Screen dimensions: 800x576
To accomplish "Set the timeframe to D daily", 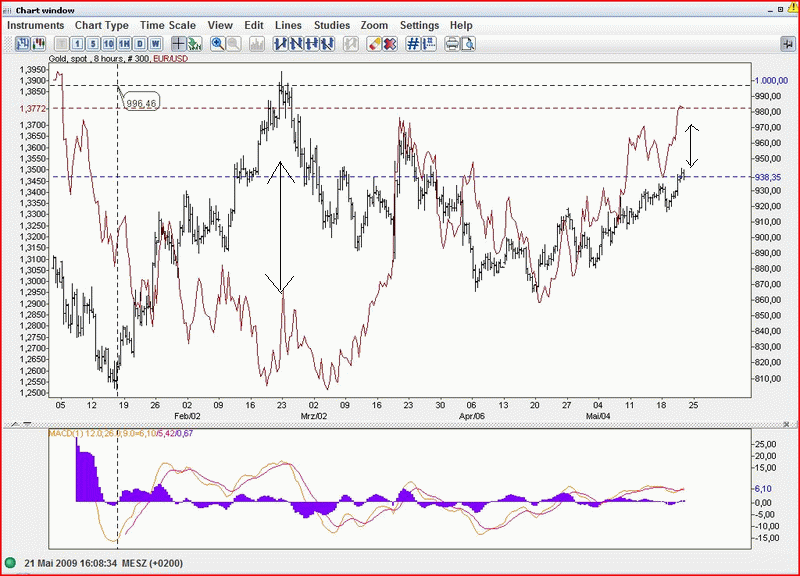I will 140,44.
